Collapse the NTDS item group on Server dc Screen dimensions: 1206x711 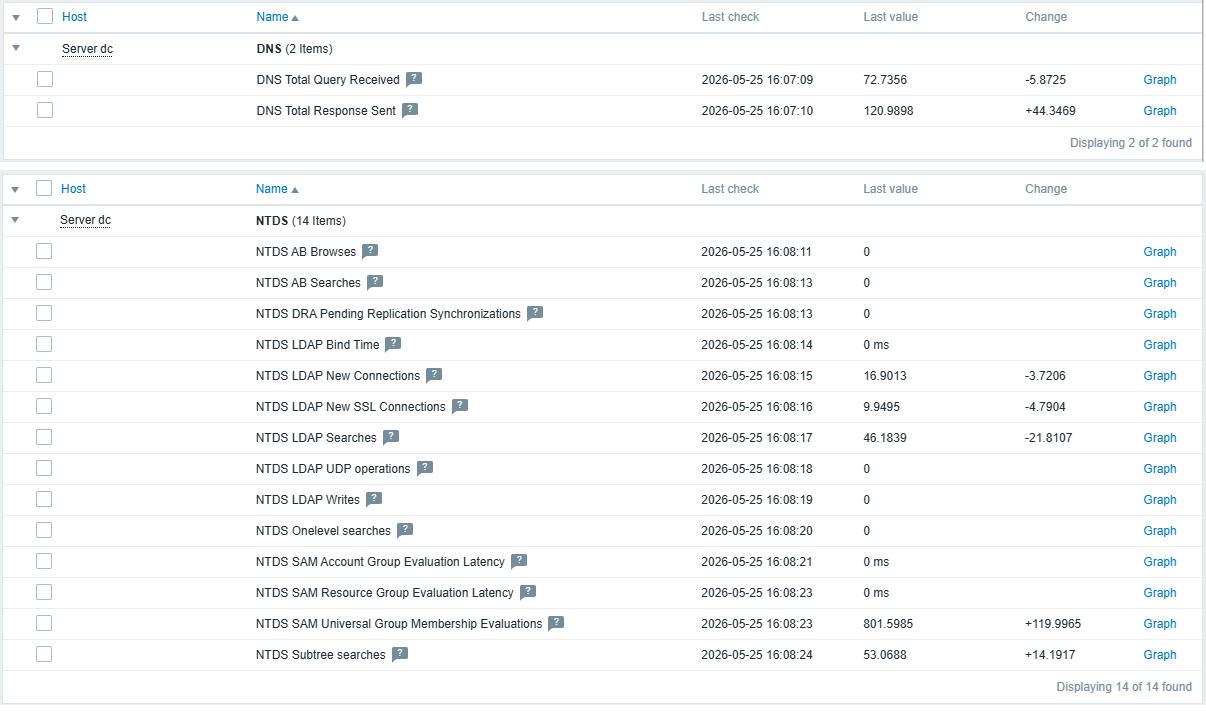[15, 220]
